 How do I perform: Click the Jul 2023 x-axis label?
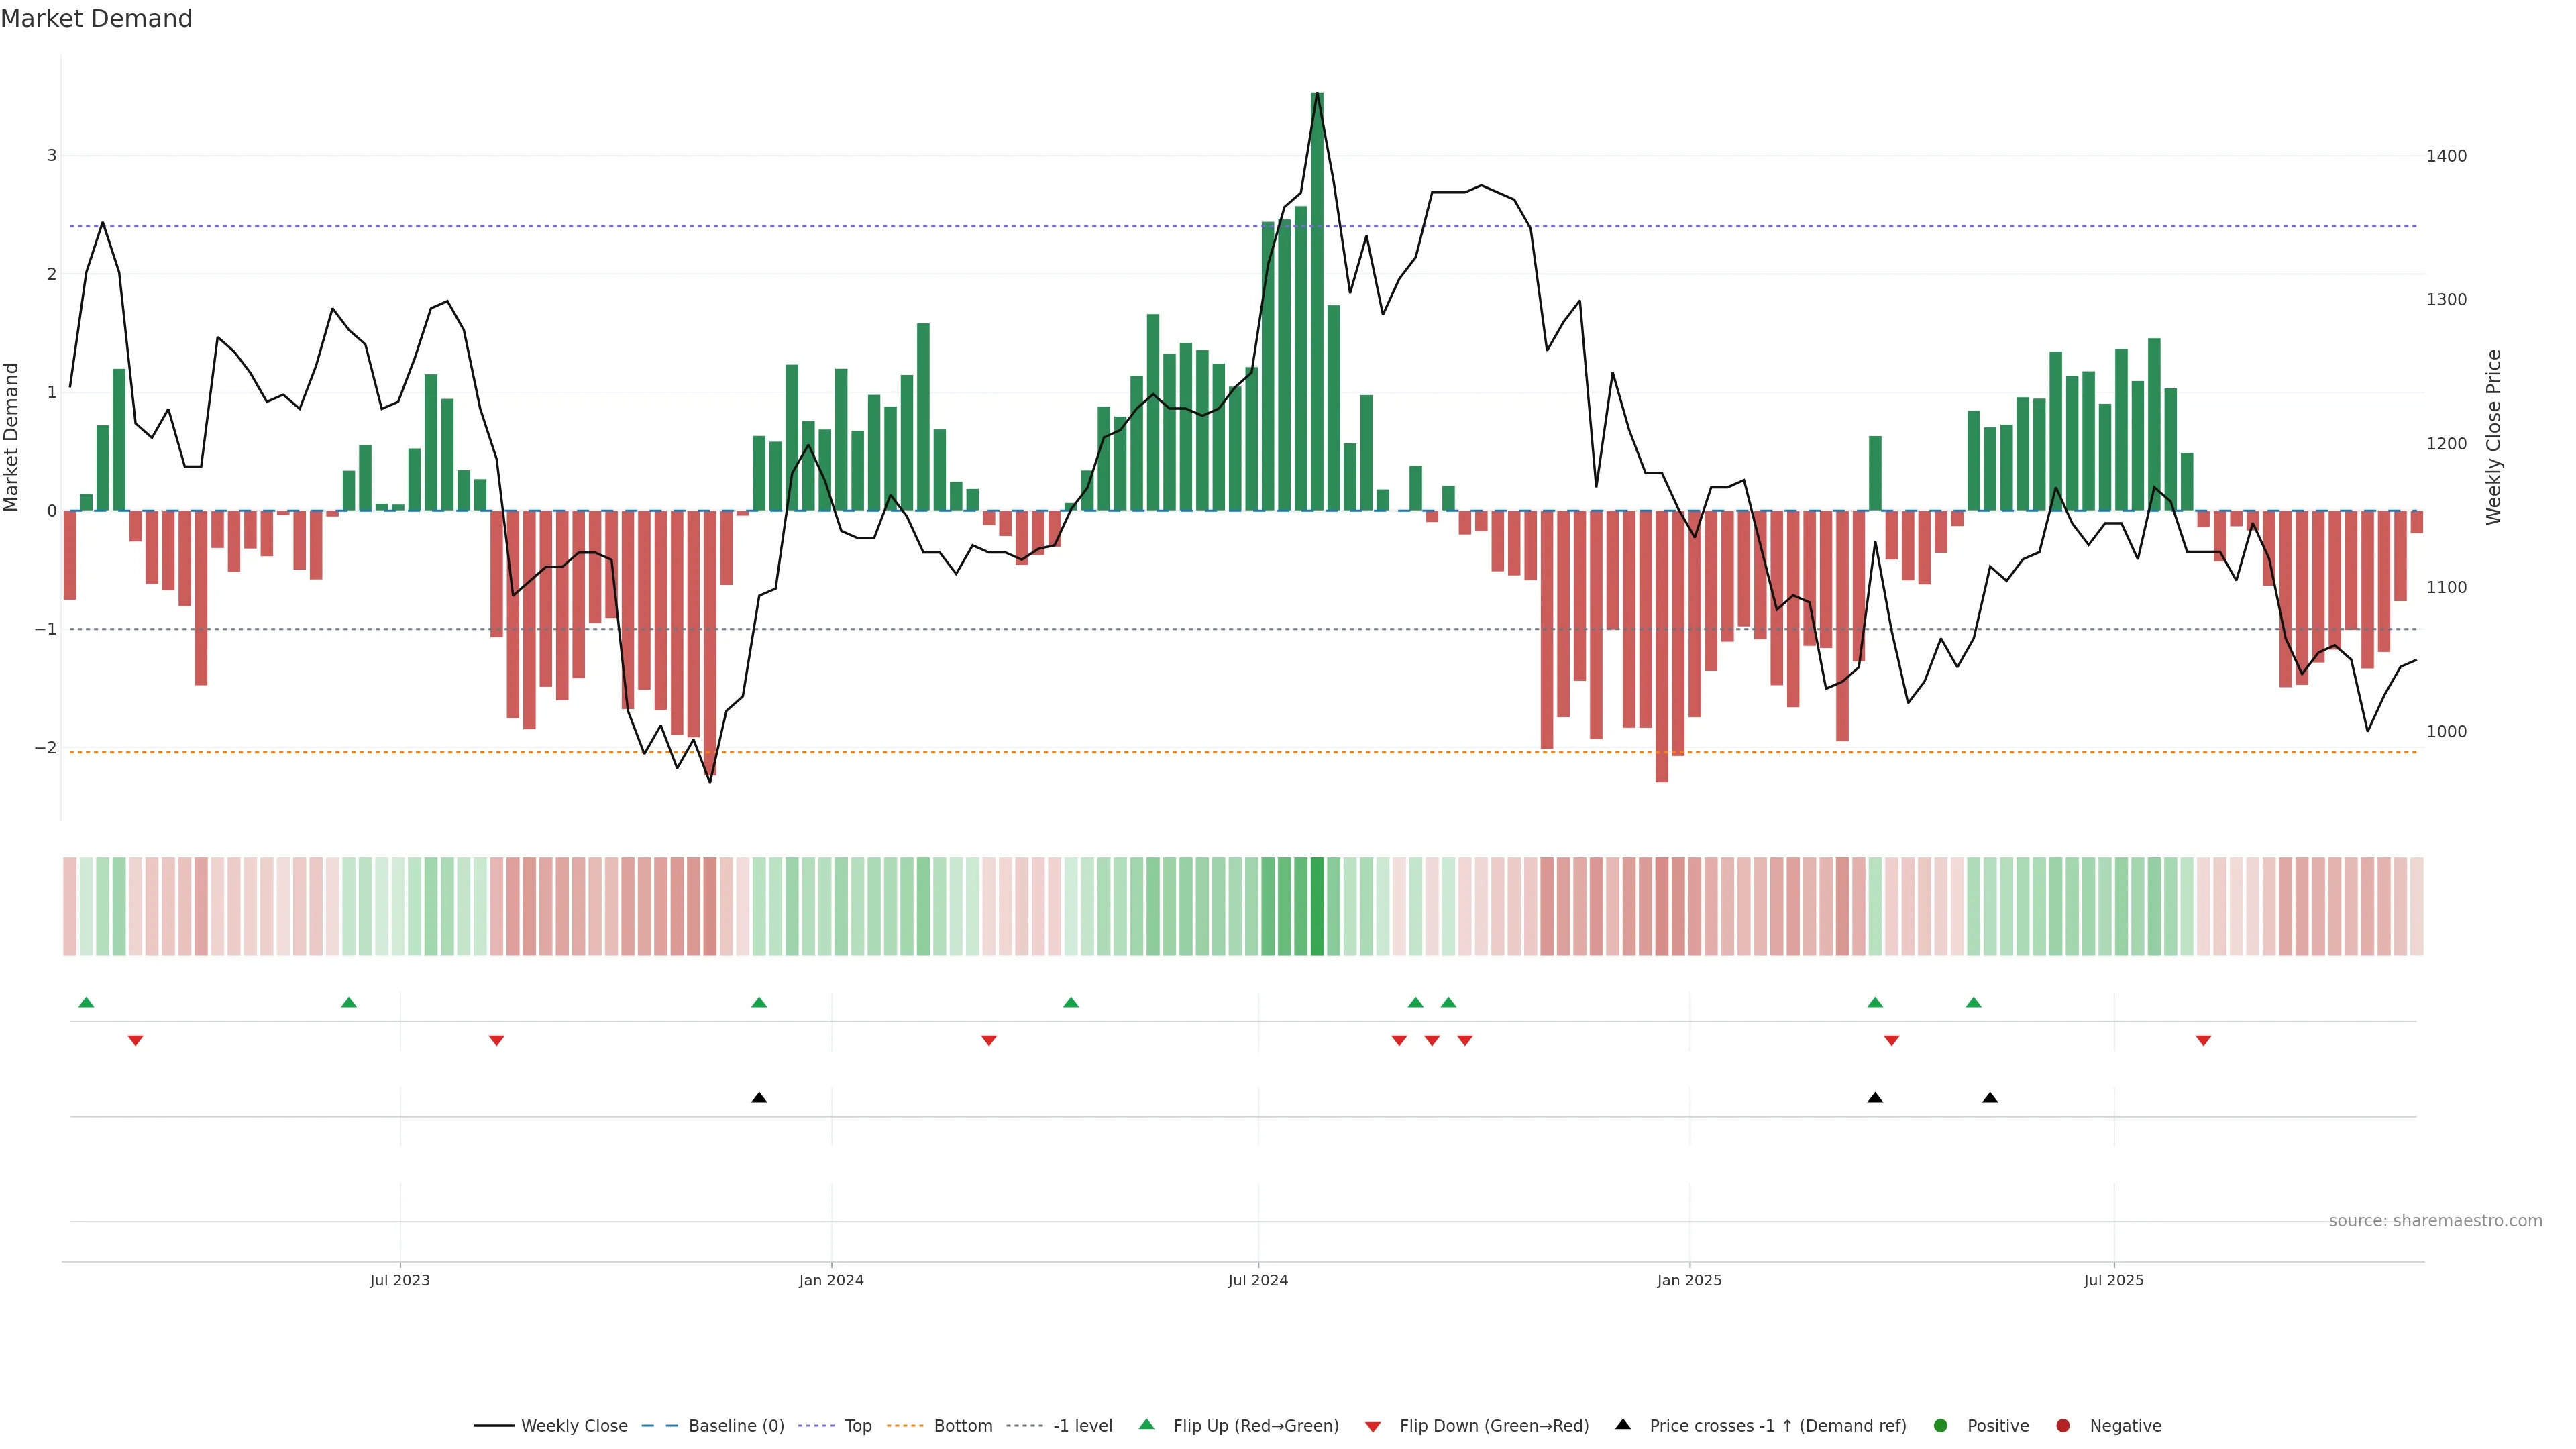pyautogui.click(x=400, y=1280)
